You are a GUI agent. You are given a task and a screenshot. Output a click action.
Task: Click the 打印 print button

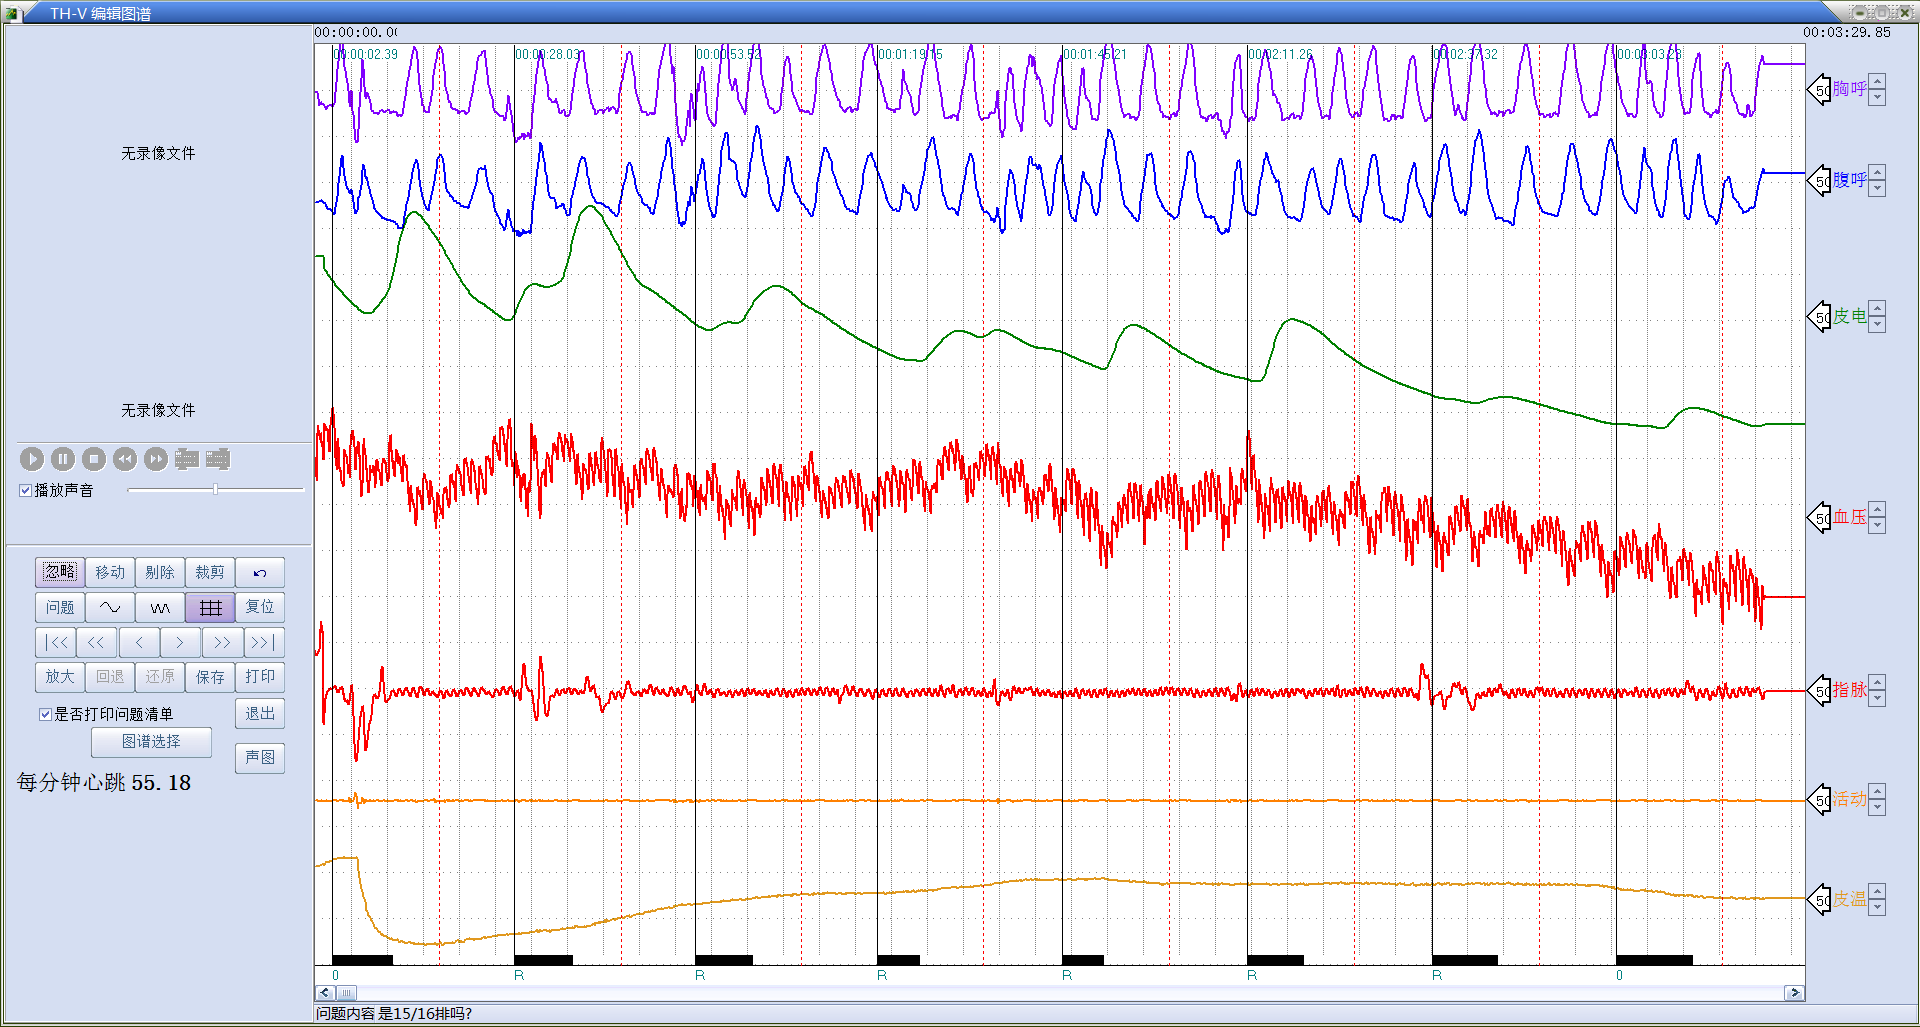[x=260, y=677]
